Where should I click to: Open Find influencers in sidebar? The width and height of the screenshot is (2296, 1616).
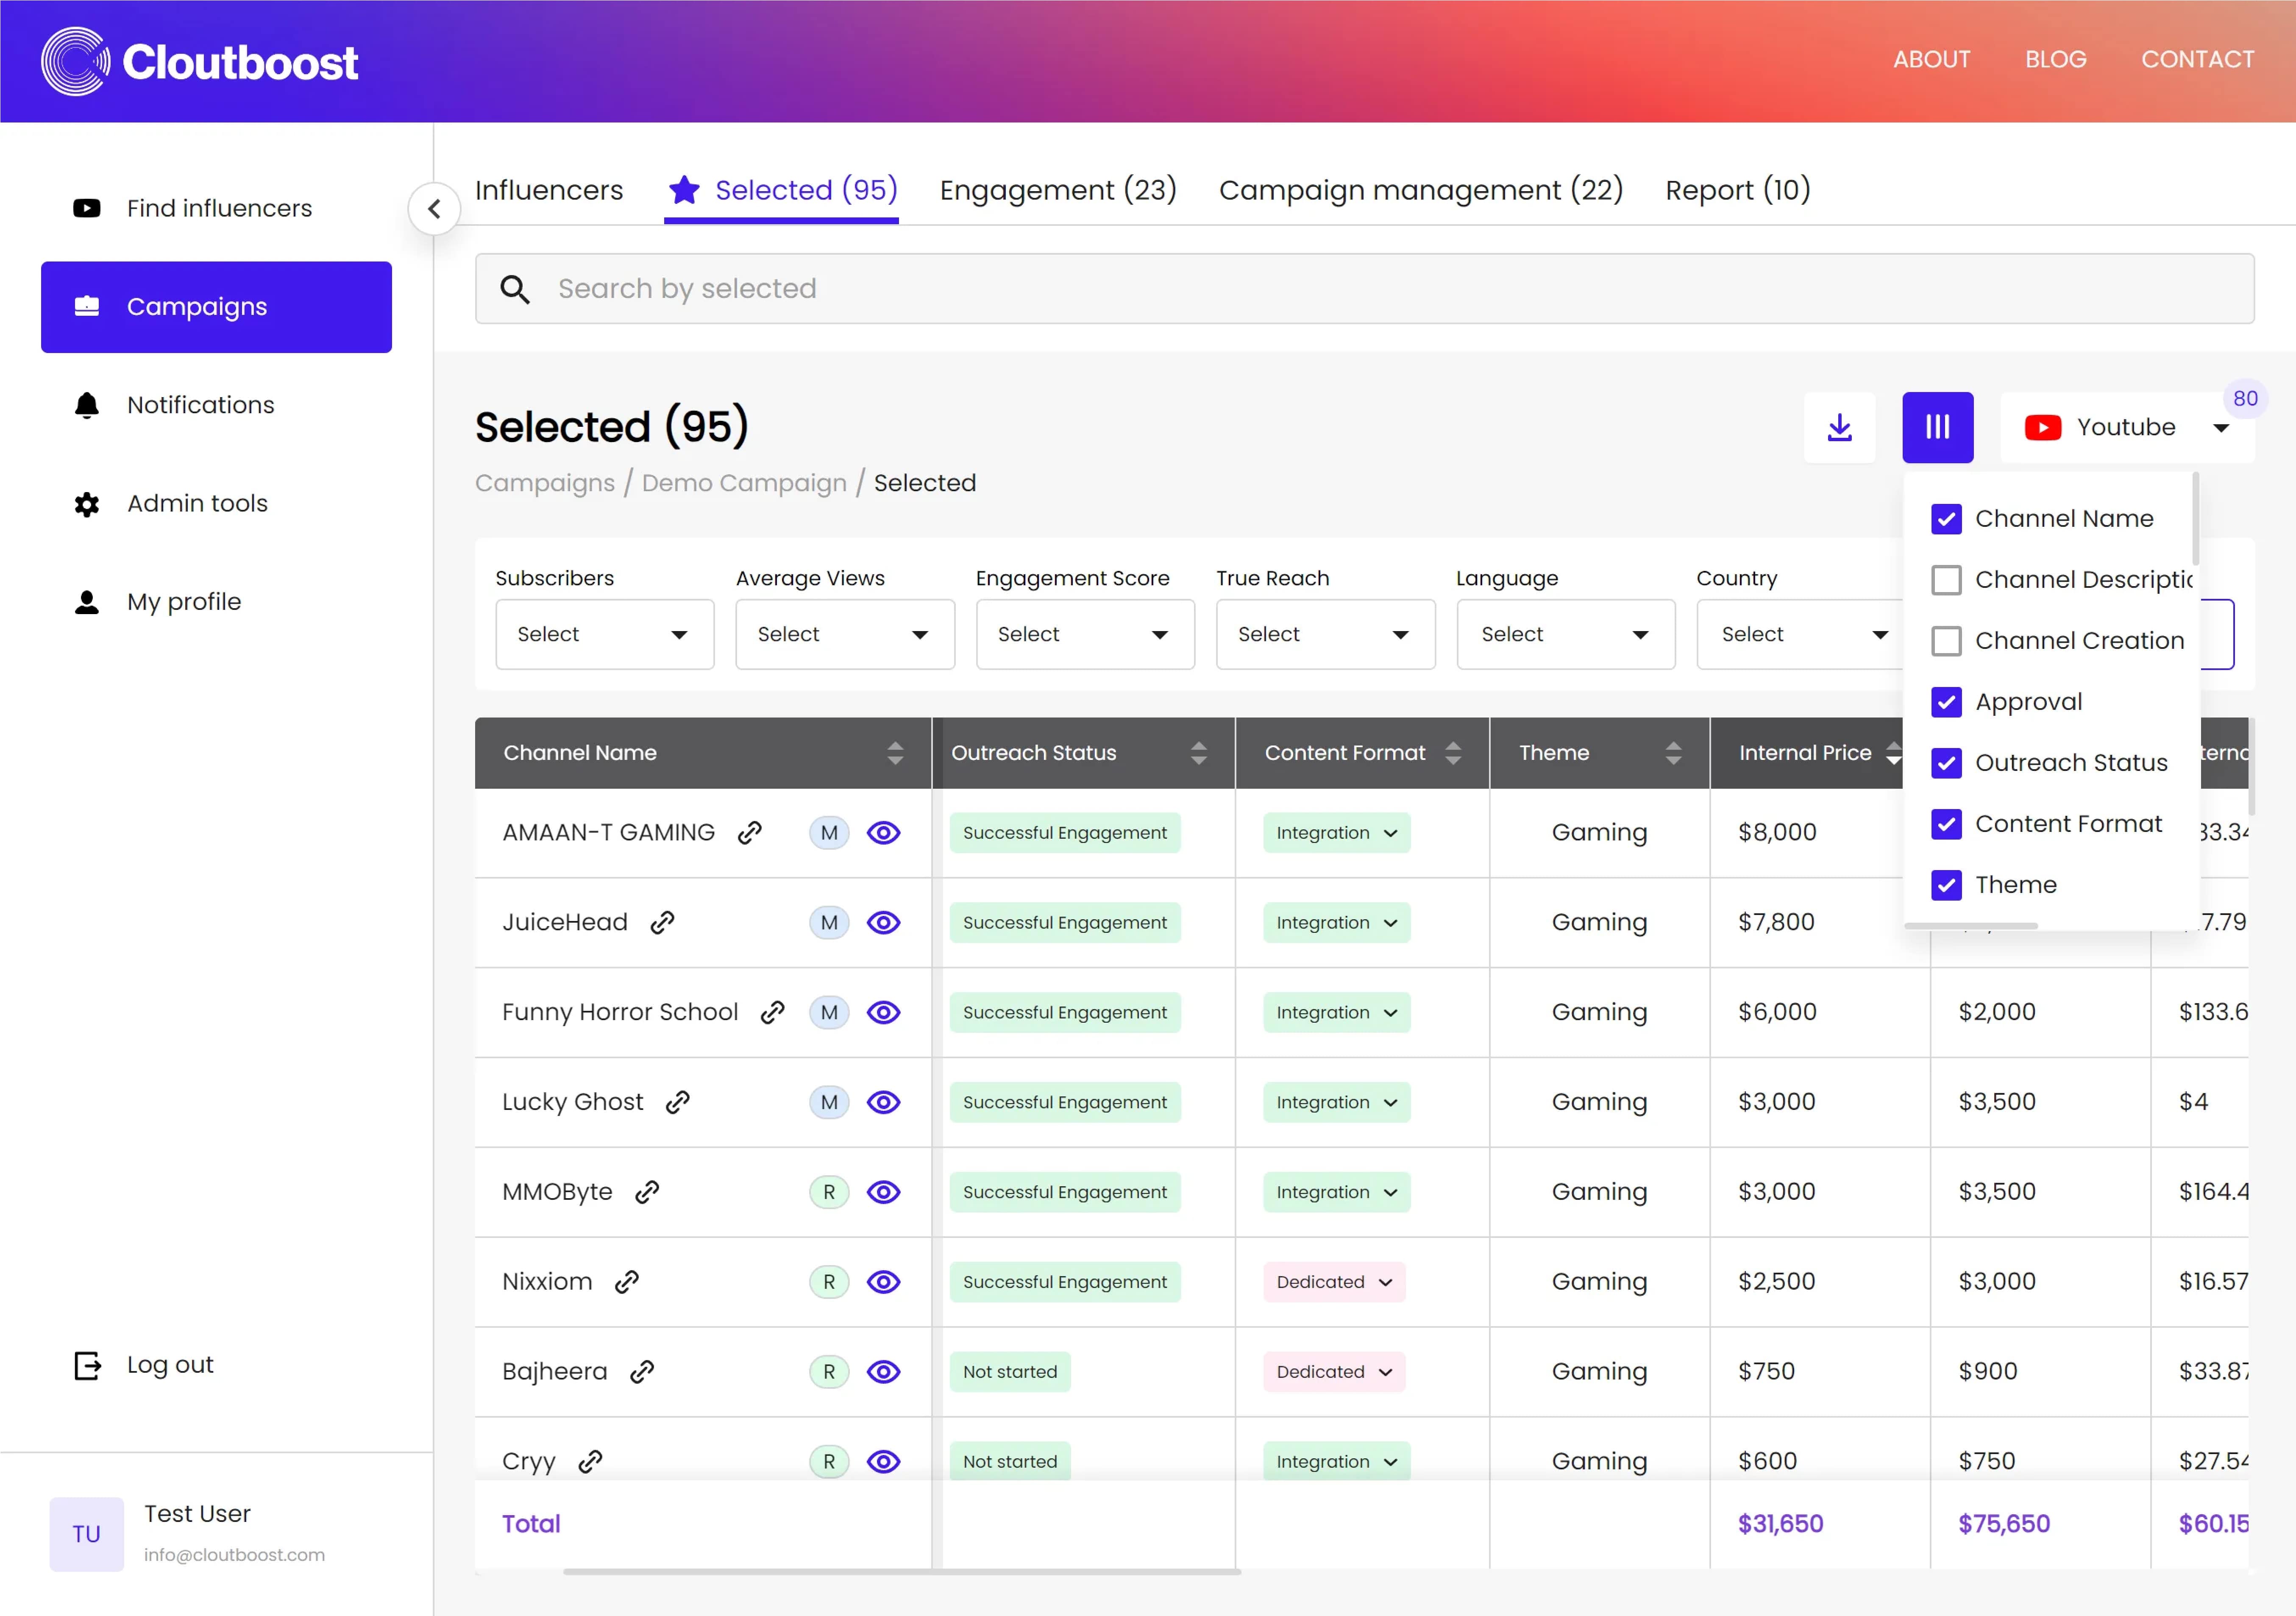coord(216,208)
